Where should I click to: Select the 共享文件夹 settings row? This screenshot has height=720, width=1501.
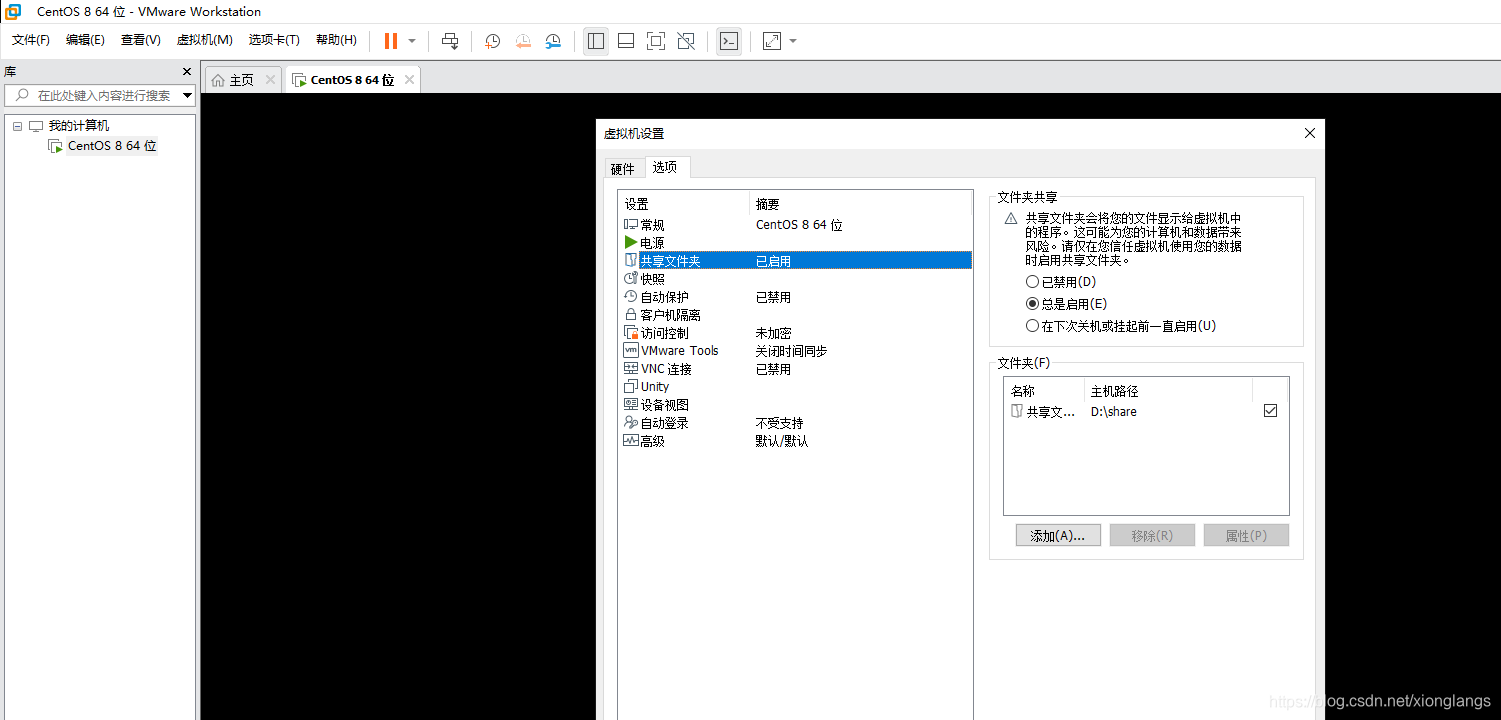click(795, 261)
